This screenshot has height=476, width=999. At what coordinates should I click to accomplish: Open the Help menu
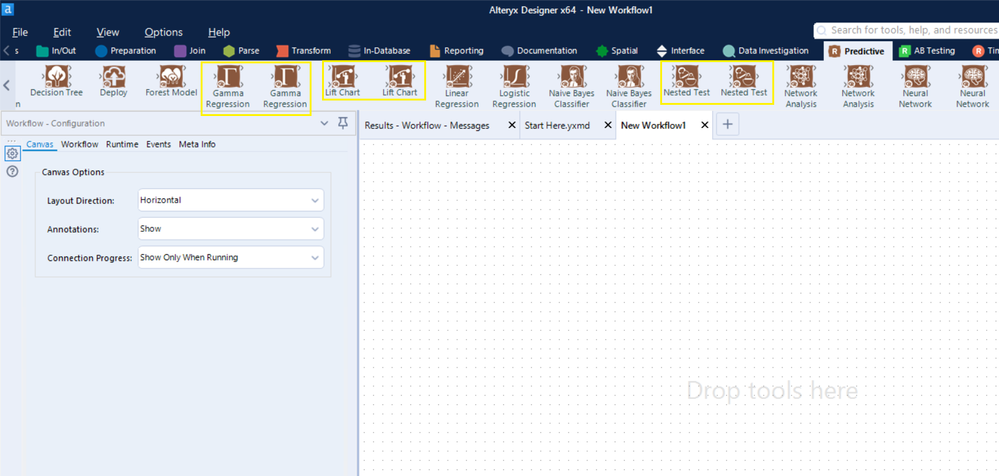tap(219, 32)
